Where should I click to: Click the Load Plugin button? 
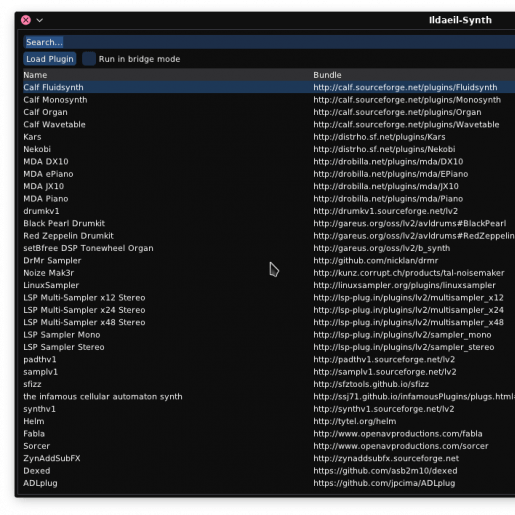point(50,59)
